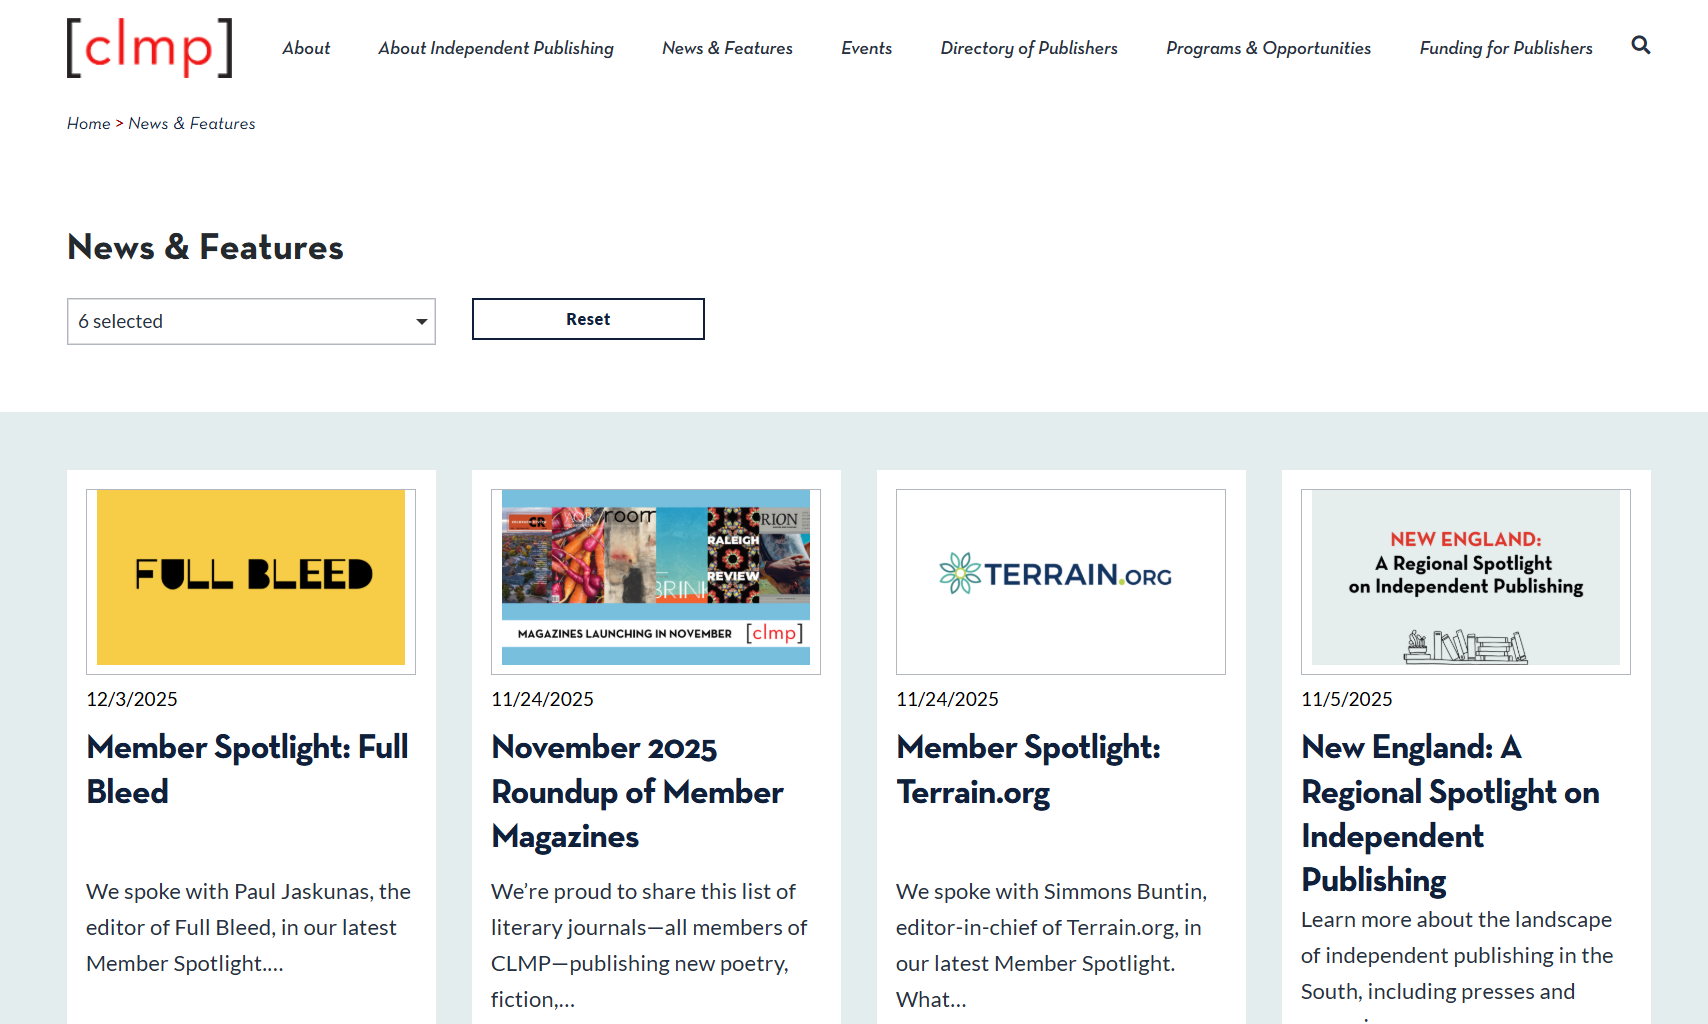Open 'New England: A Regional Spotlight' title
Screen dimensions: 1708x1024
click(x=1451, y=813)
